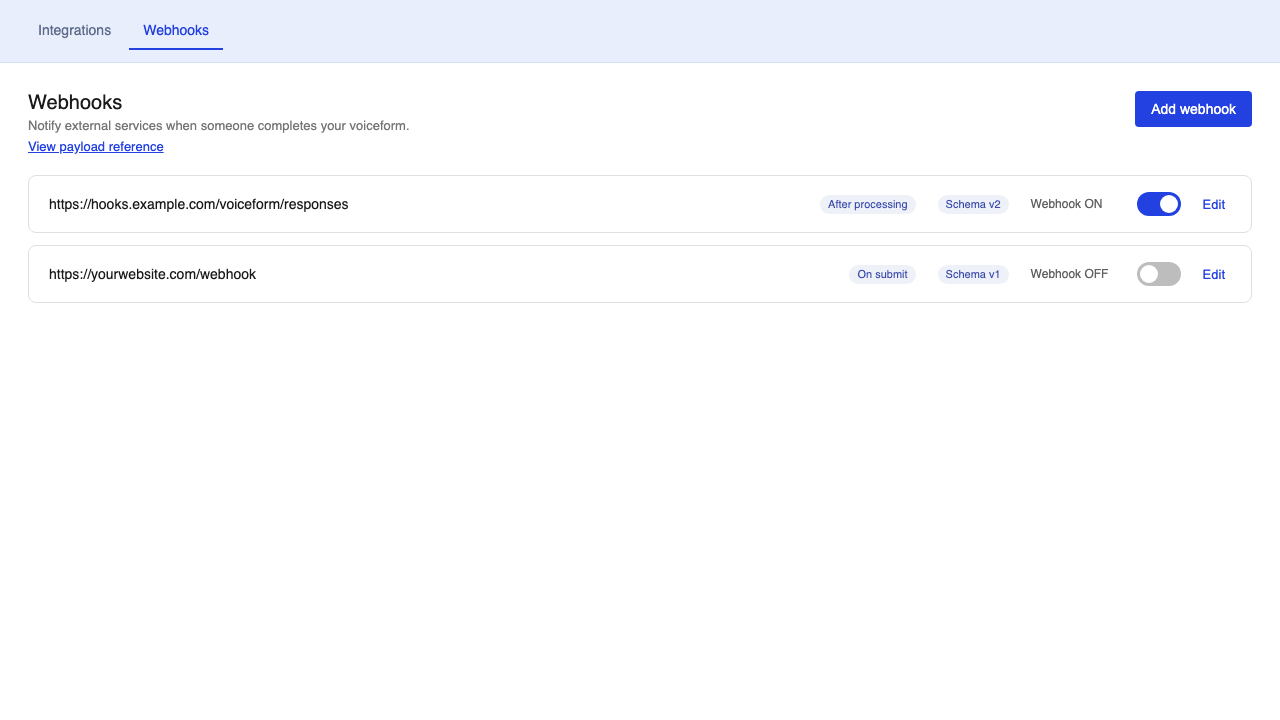The image size is (1280, 720).
Task: Enable the yourwebsite.com webhook toggle
Action: click(x=1159, y=274)
